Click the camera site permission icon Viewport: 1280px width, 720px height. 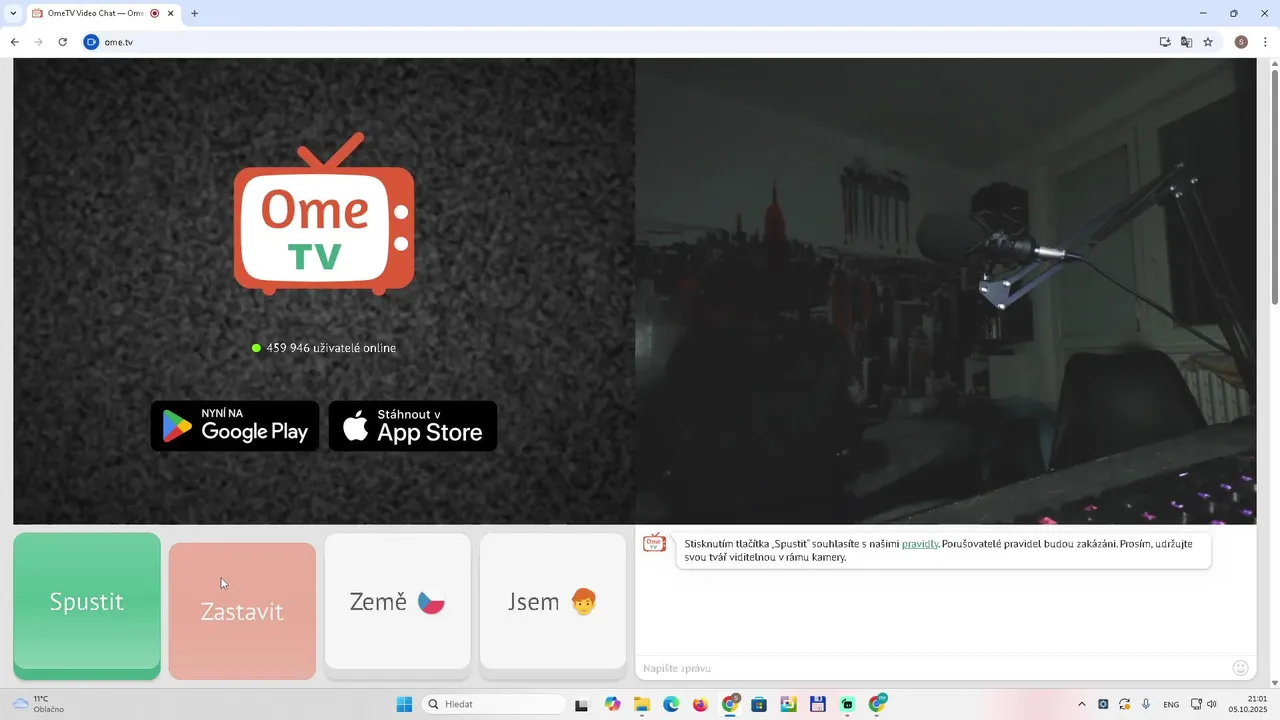[92, 42]
